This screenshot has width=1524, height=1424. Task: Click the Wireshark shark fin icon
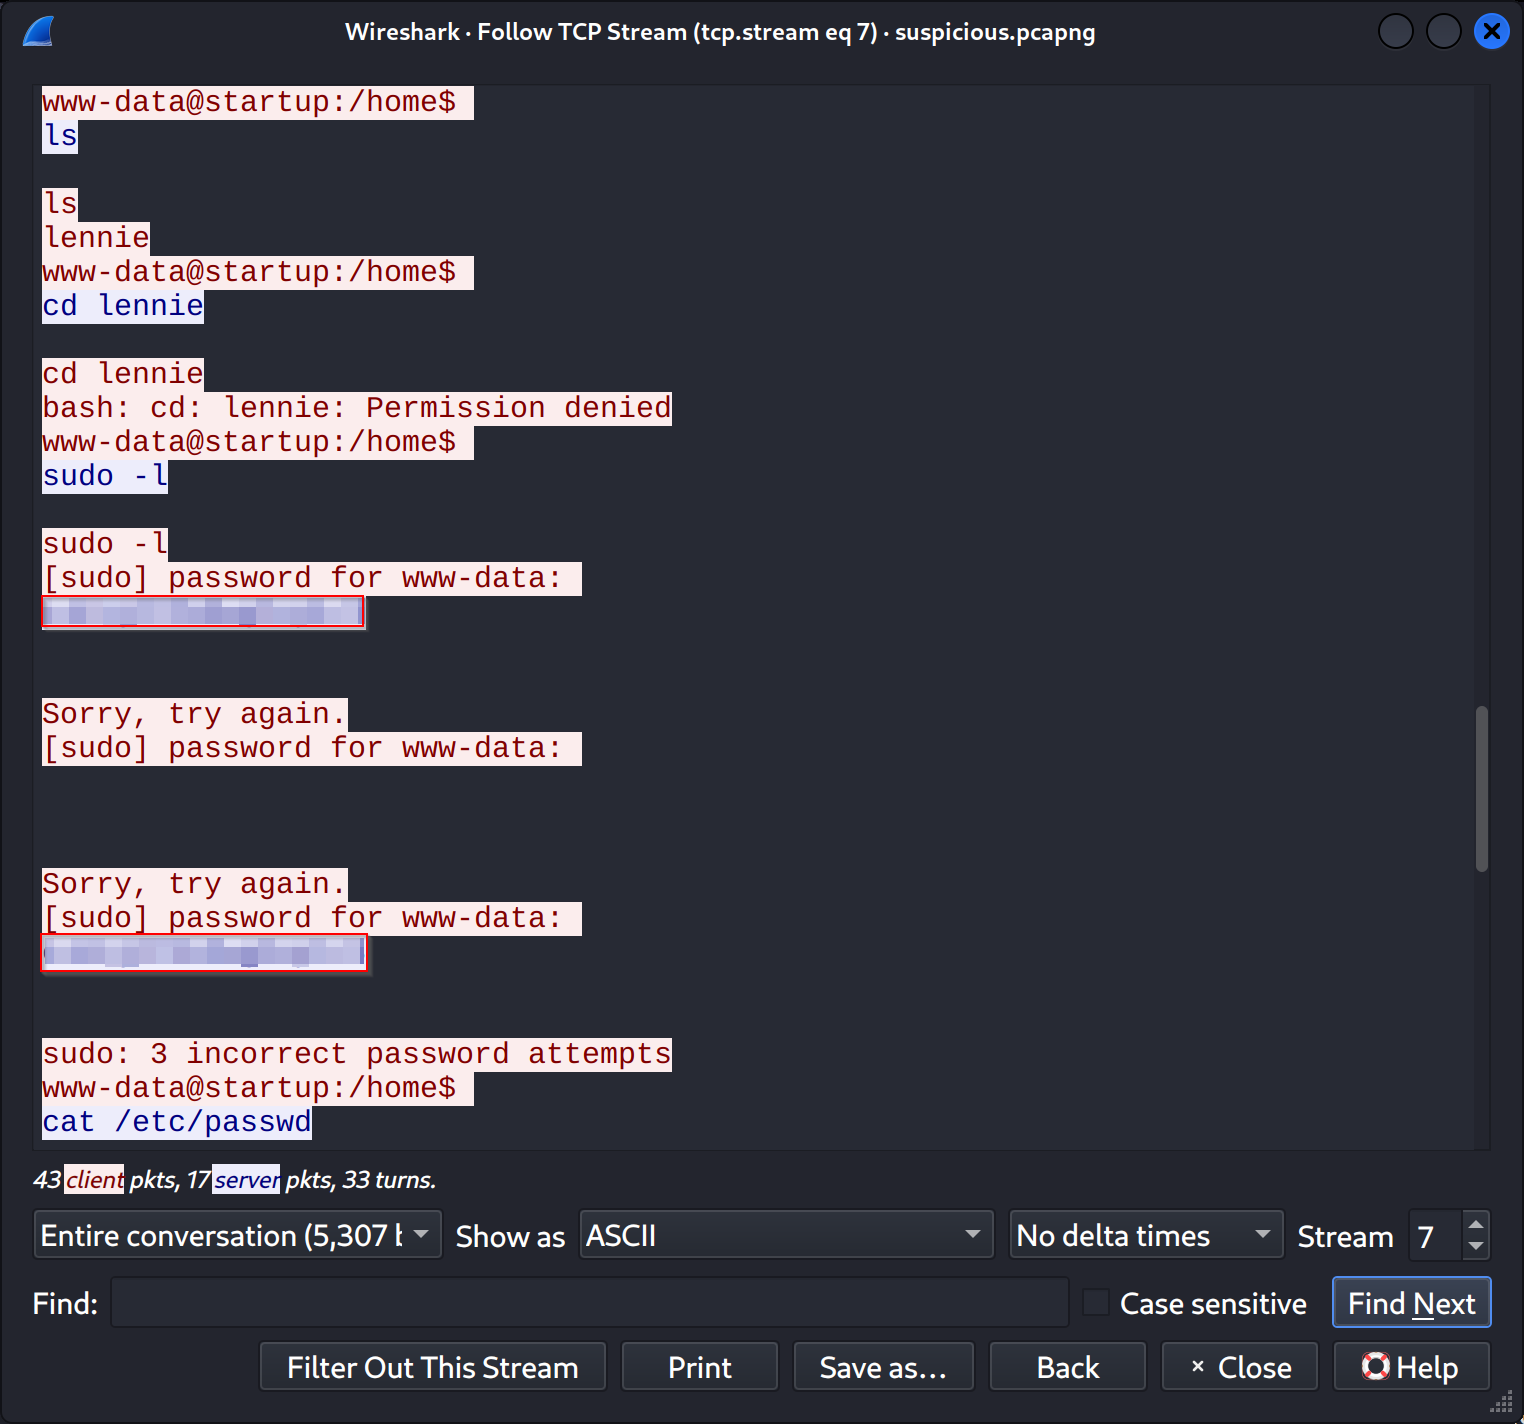tap(38, 32)
